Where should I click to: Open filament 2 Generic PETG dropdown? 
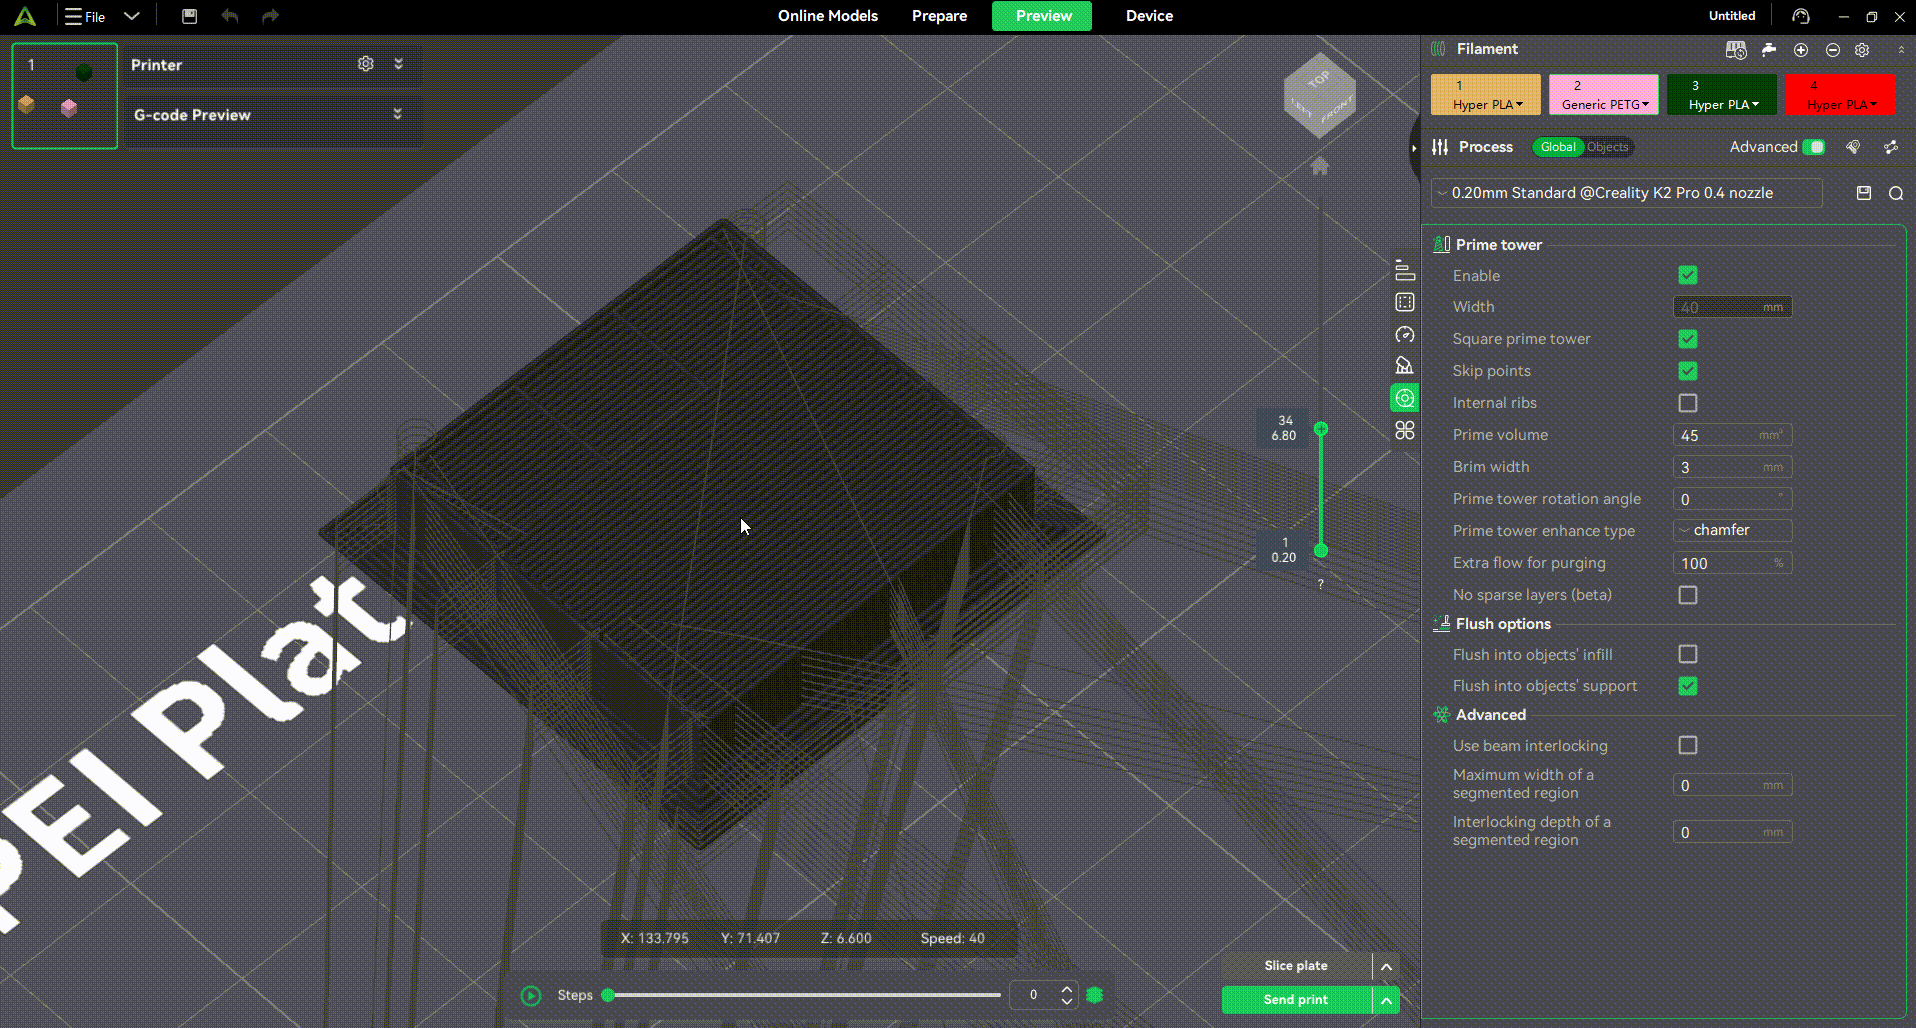pyautogui.click(x=1604, y=95)
